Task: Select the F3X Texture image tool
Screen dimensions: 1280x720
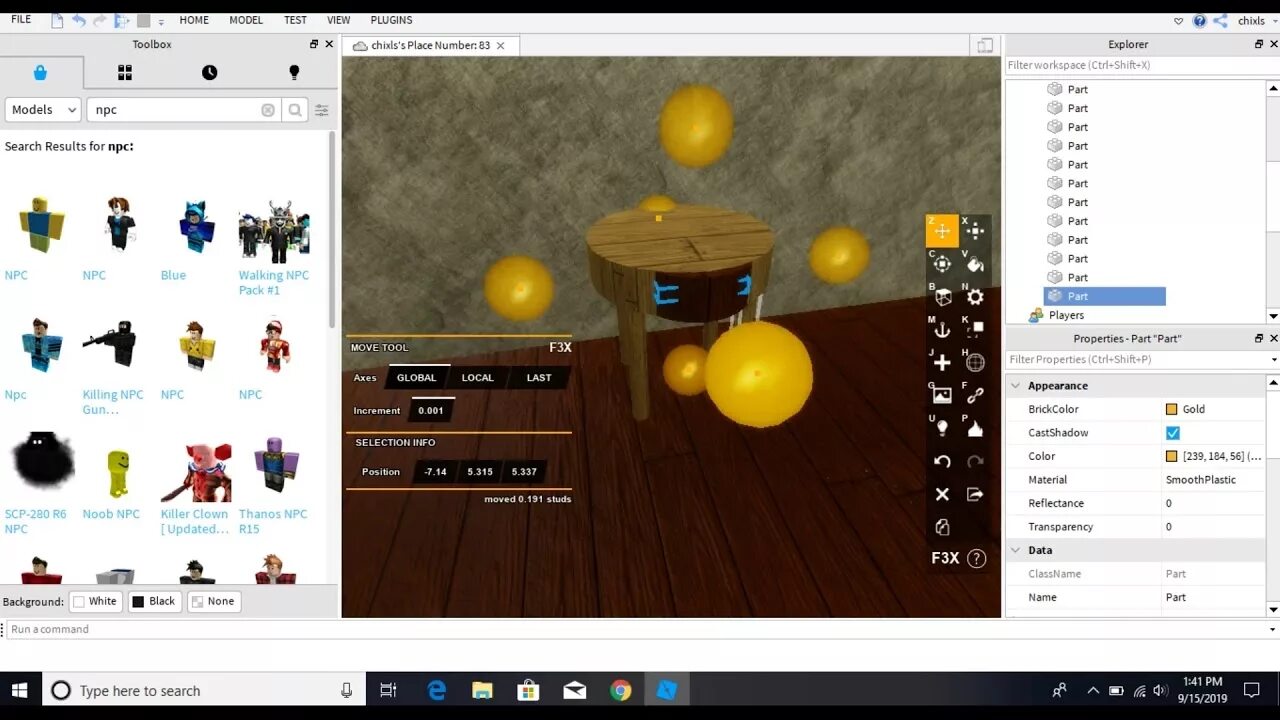Action: (x=942, y=395)
